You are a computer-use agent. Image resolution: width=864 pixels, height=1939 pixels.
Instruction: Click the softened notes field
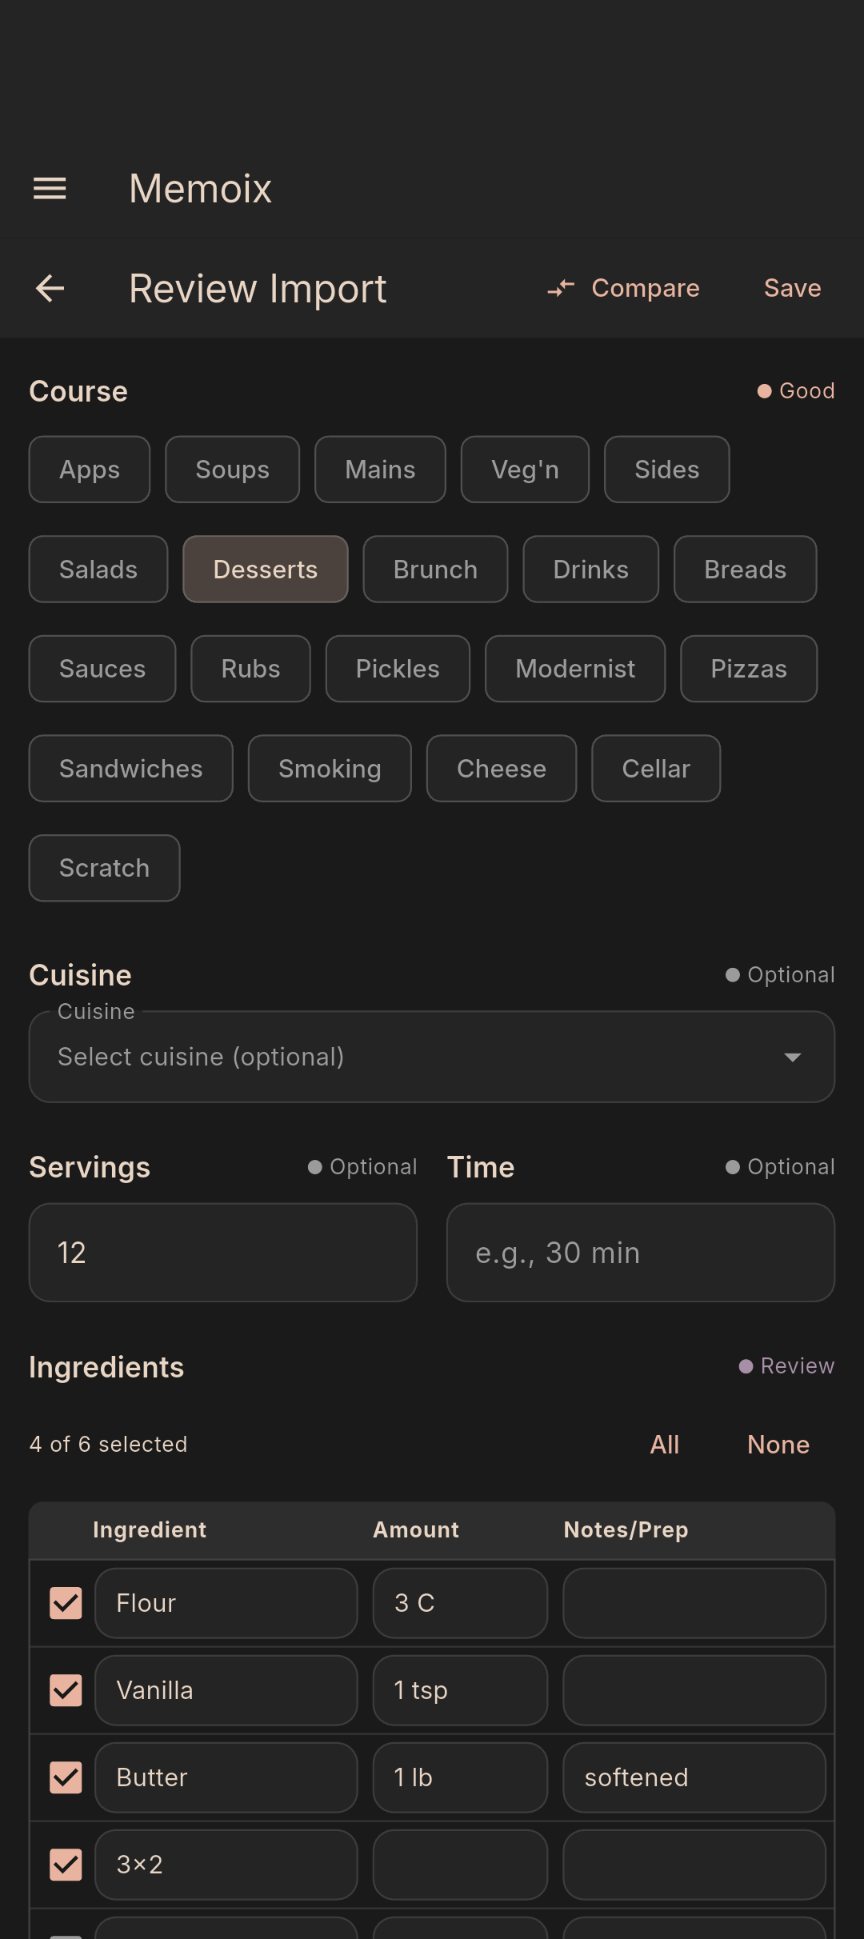(x=694, y=1777)
